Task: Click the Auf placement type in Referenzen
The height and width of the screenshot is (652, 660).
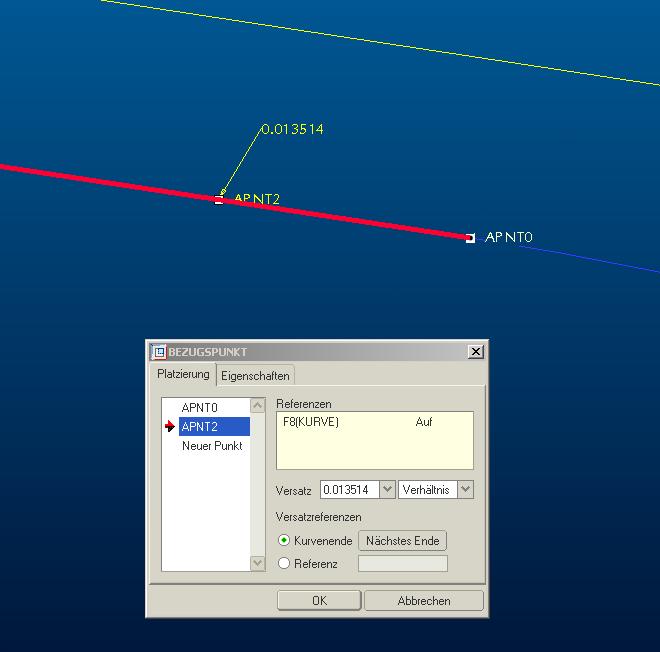Action: 423,422
